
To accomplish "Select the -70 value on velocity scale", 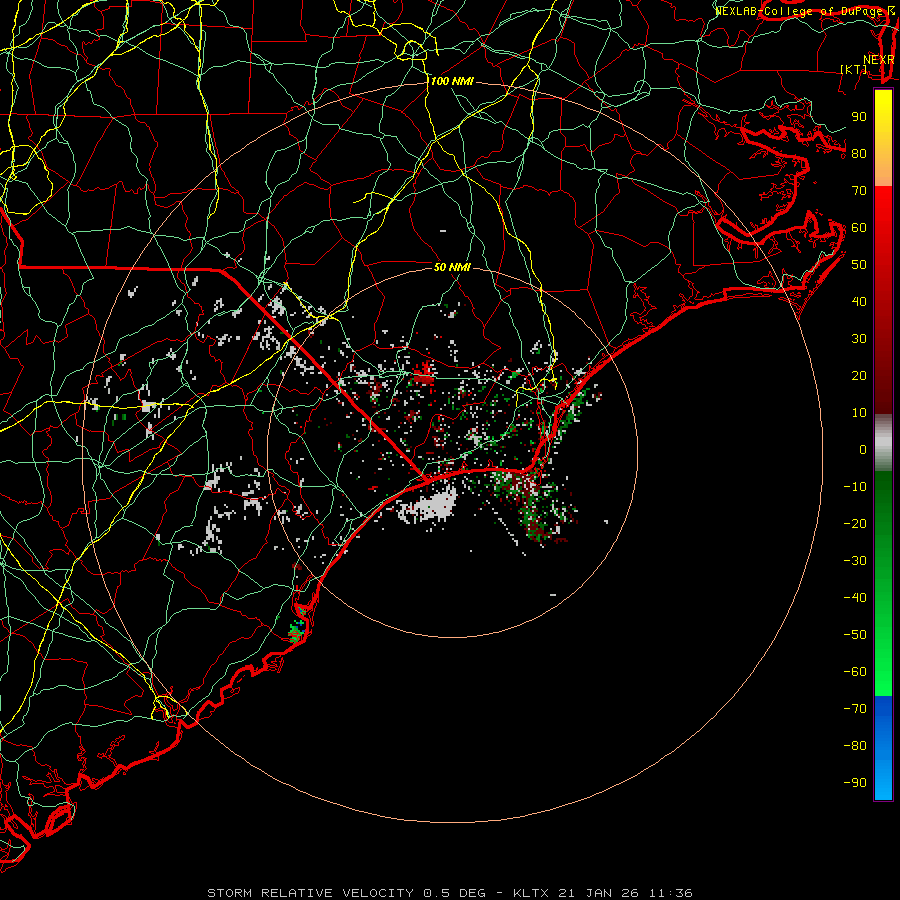I will click(855, 708).
